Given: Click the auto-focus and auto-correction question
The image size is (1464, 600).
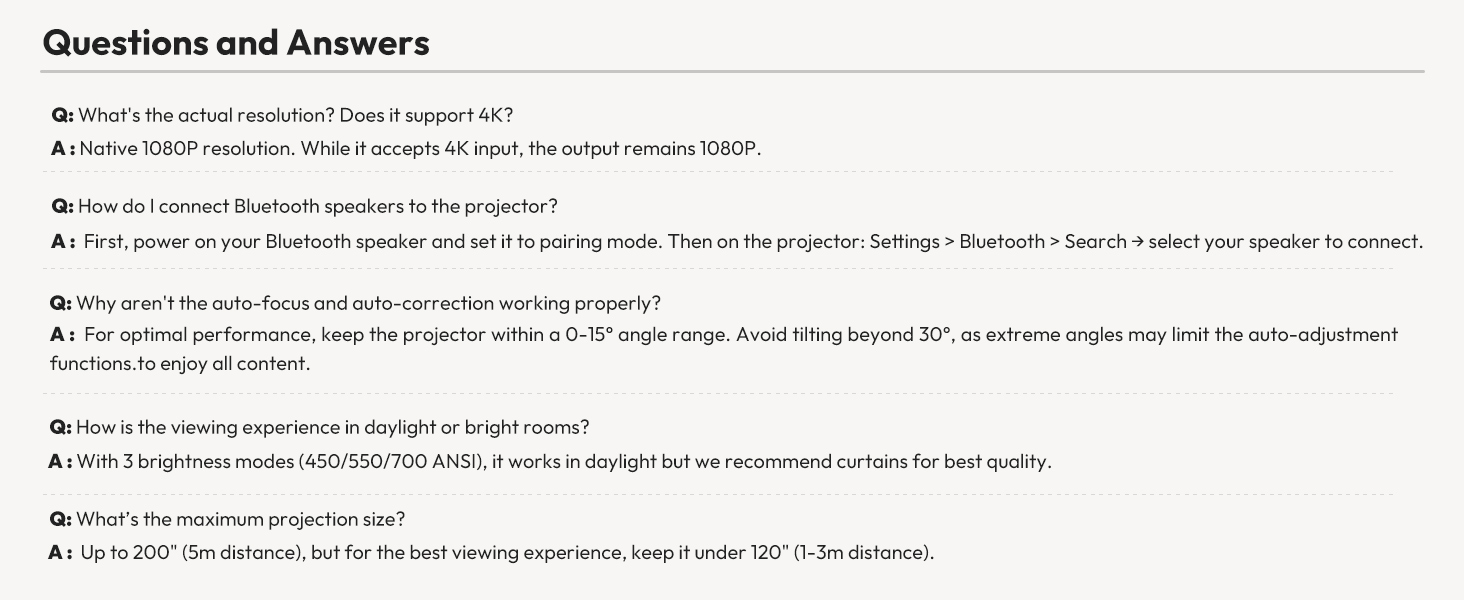Looking at the screenshot, I should [368, 303].
